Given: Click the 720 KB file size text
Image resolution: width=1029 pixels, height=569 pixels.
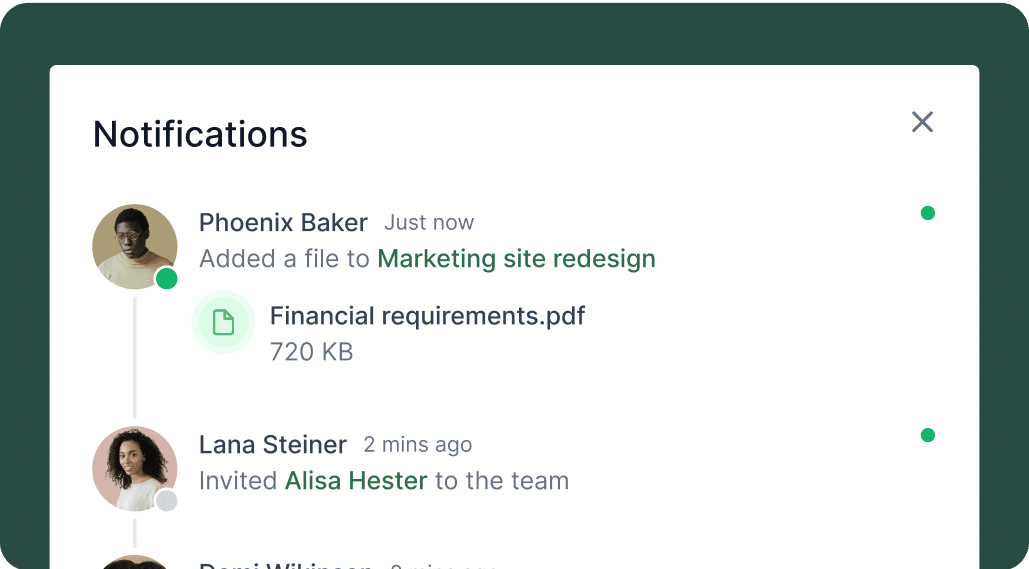Looking at the screenshot, I should [312, 352].
